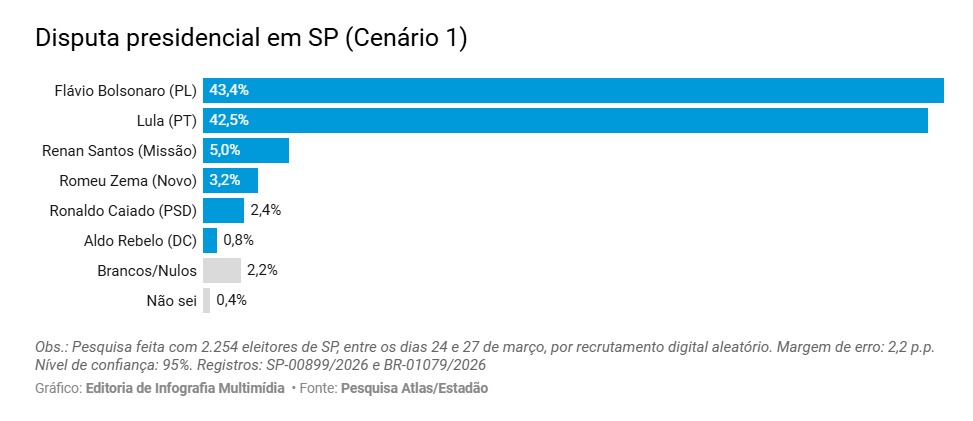
Task: Open the "Pesquisa Atlas/Estadão" source
Action: point(414,388)
